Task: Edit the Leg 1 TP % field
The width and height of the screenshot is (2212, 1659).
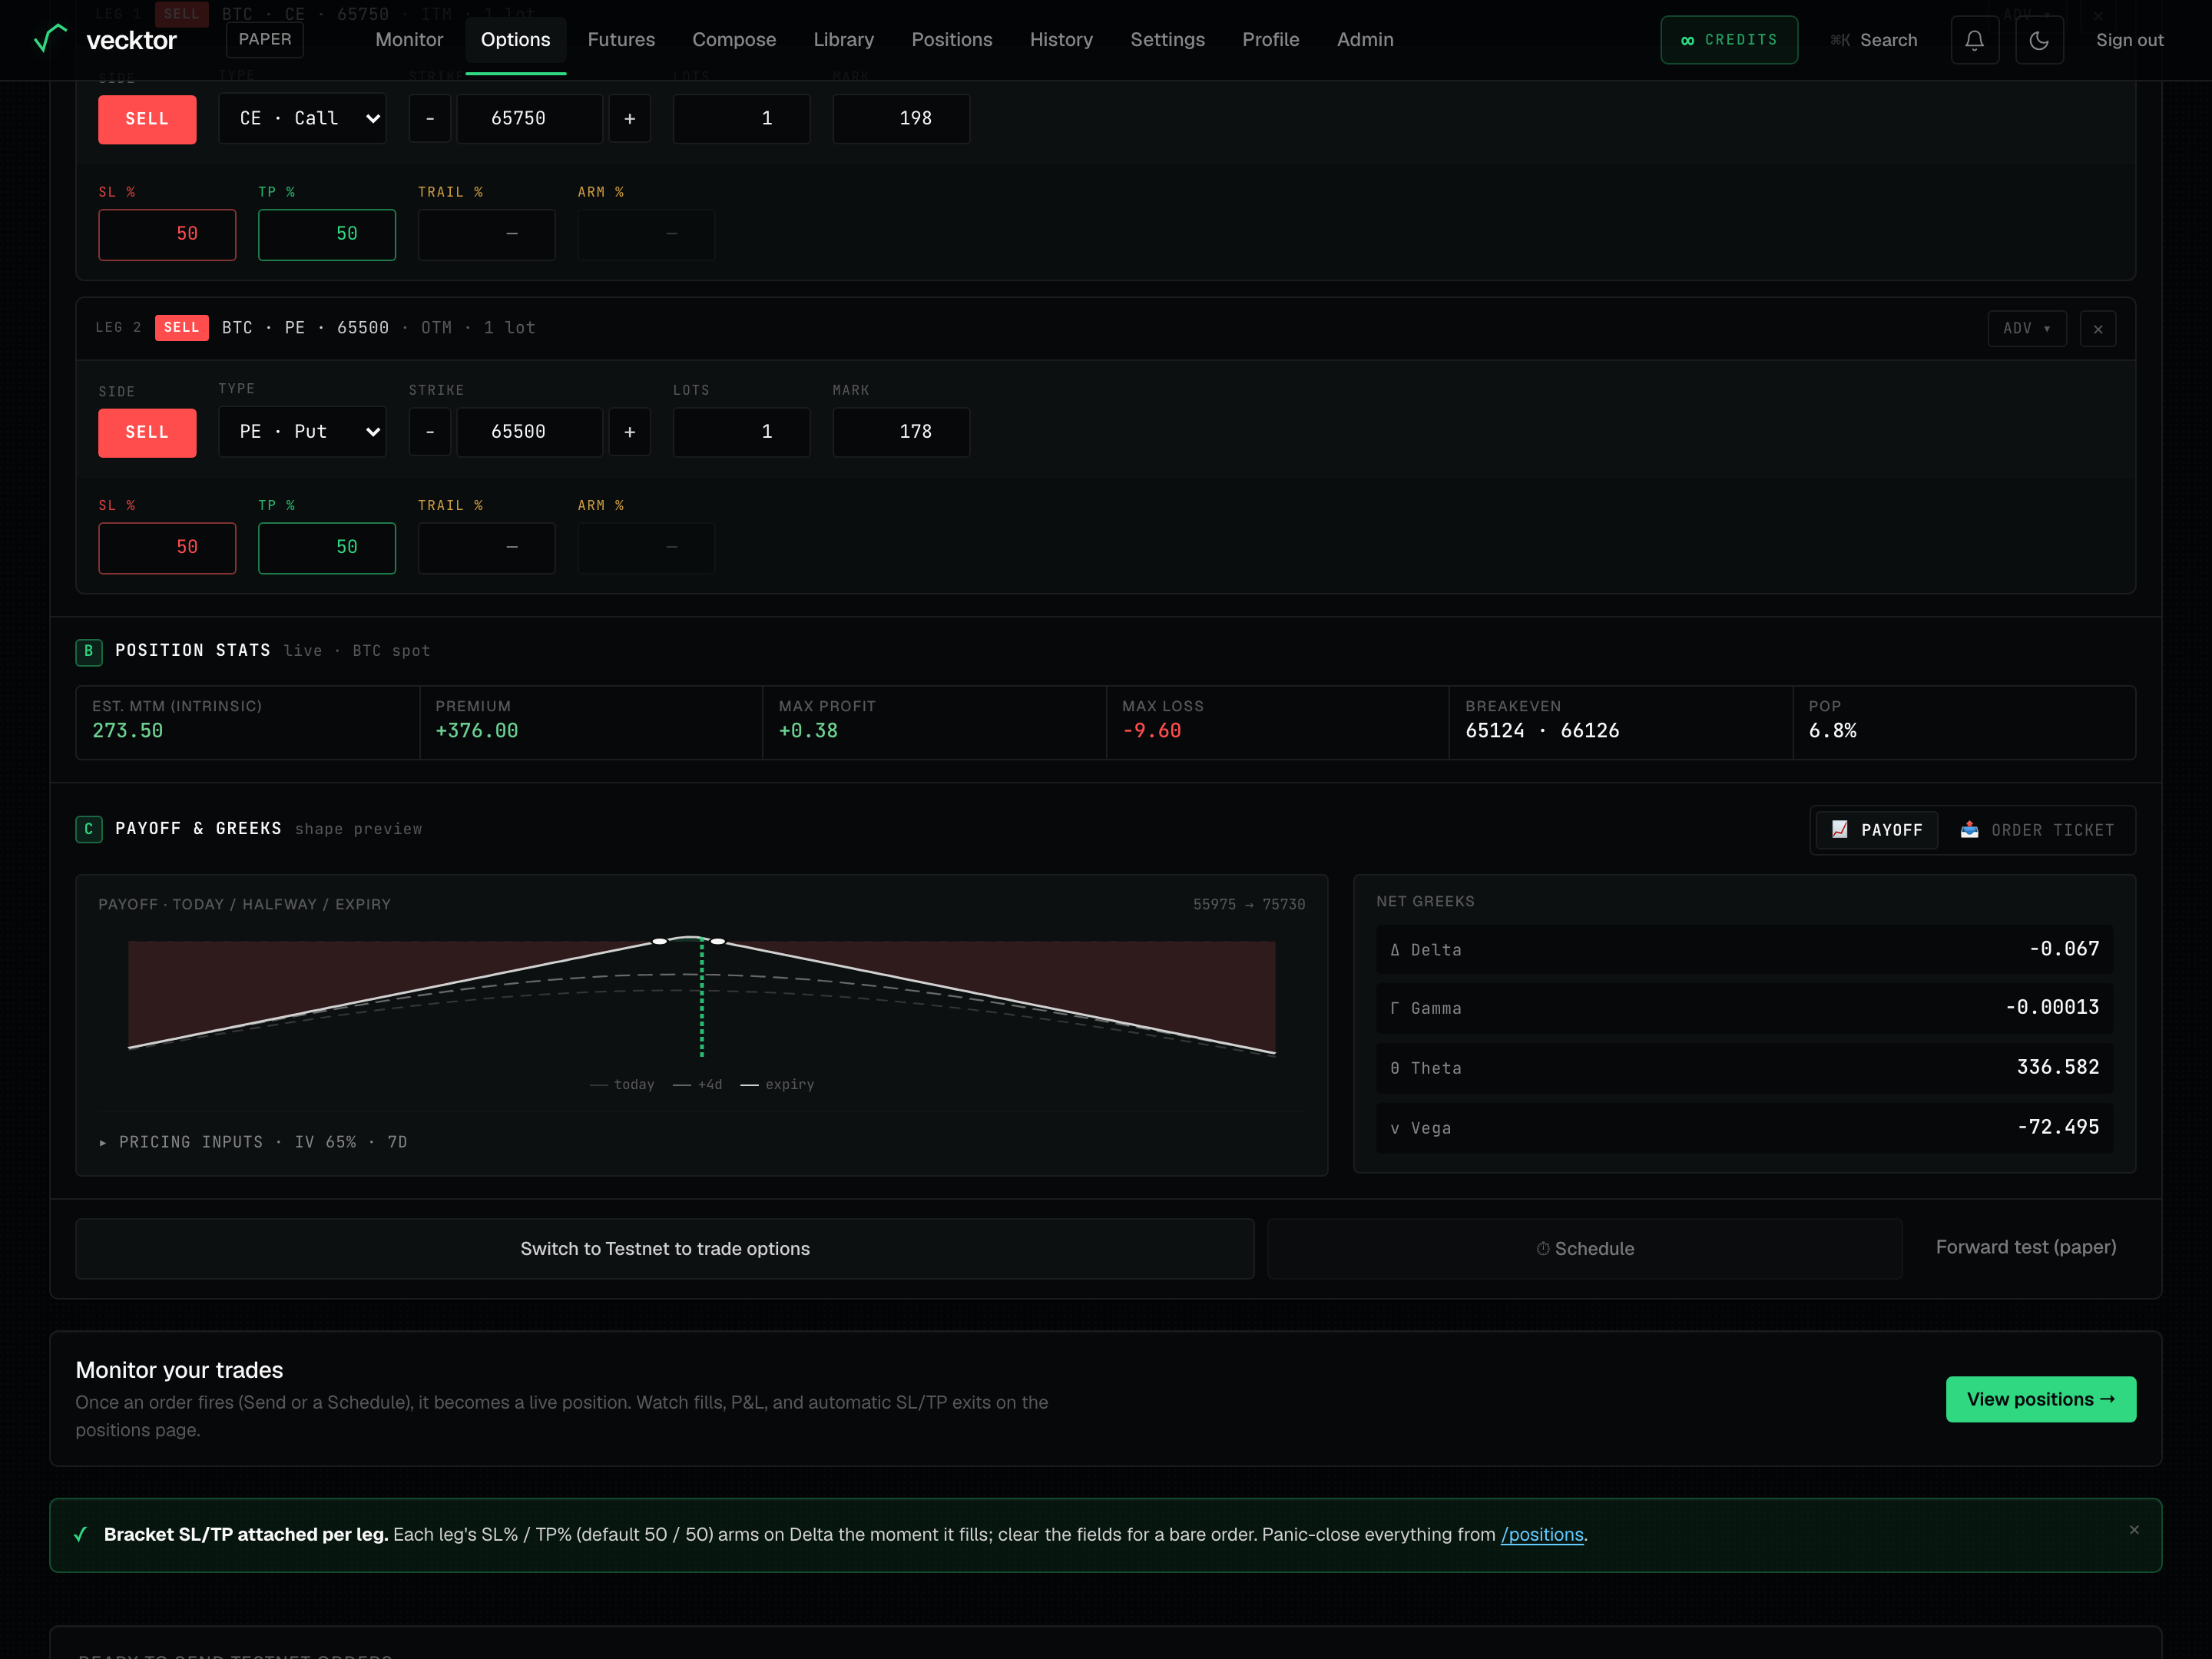Action: click(x=327, y=235)
